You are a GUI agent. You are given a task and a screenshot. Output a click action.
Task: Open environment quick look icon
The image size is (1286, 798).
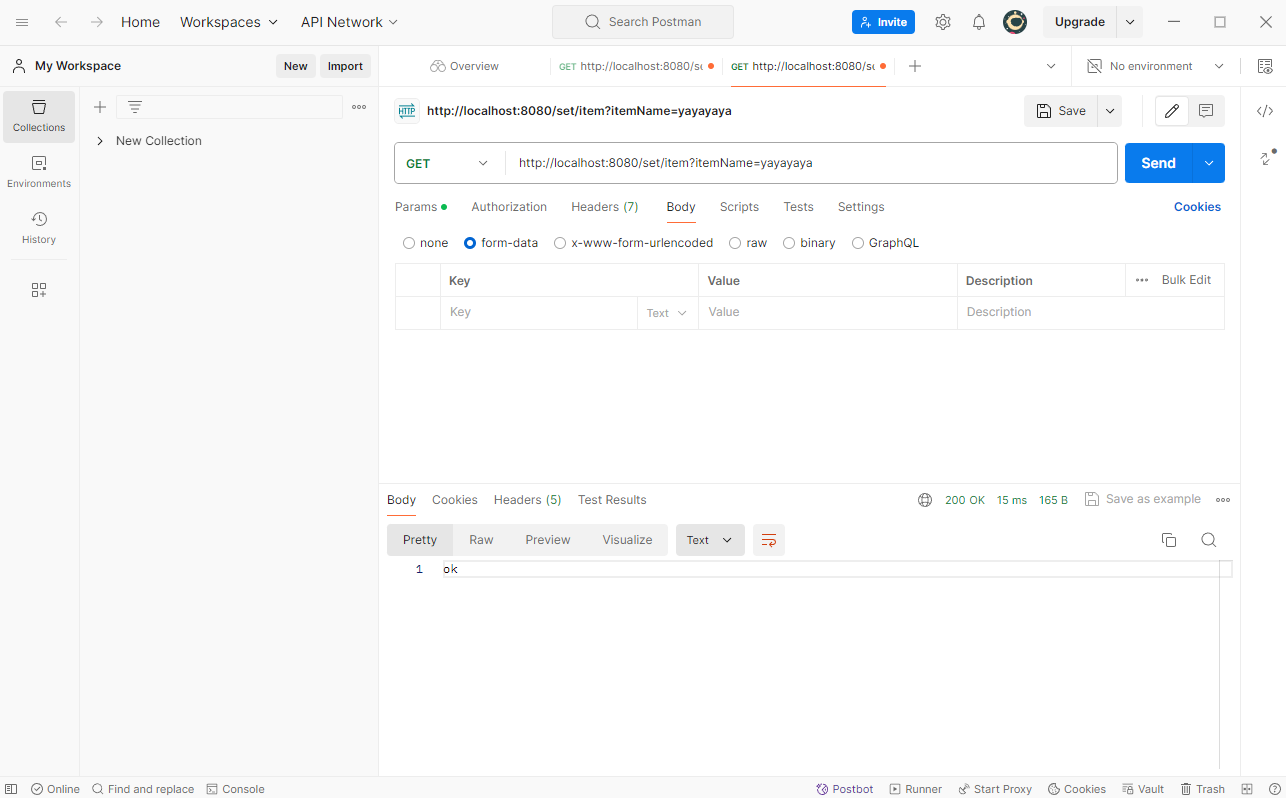(1264, 66)
